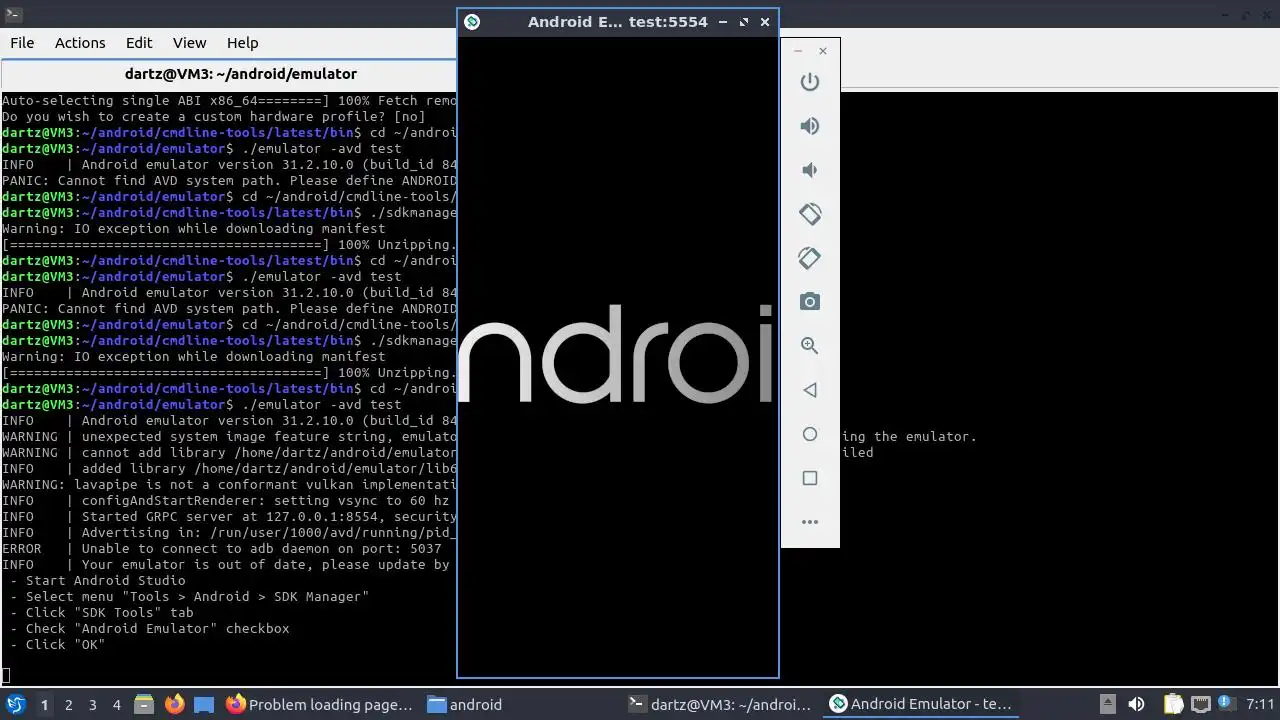
Task: Click the taskbar clock showing 7:11
Action: pyautogui.click(x=1260, y=704)
